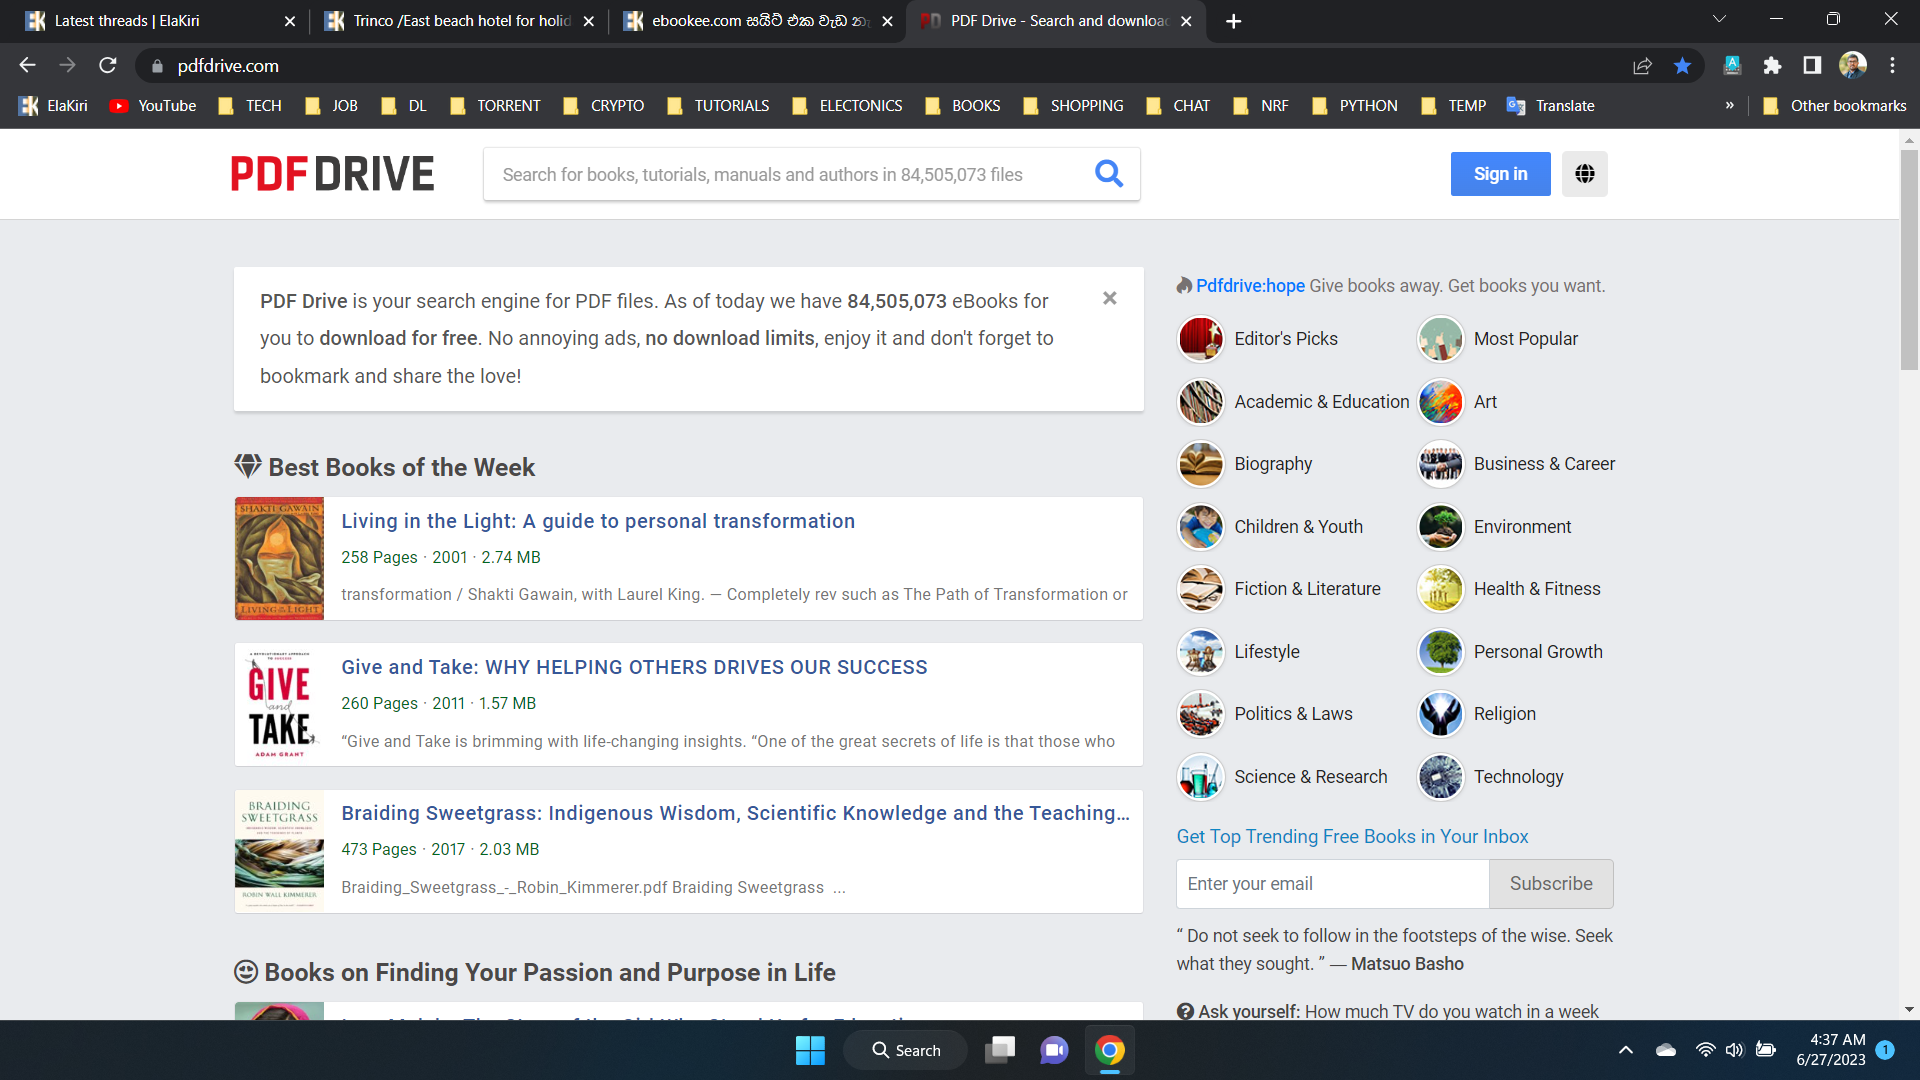Viewport: 1920px width, 1080px height.
Task: Open a new browser tab
Action: tap(1233, 21)
